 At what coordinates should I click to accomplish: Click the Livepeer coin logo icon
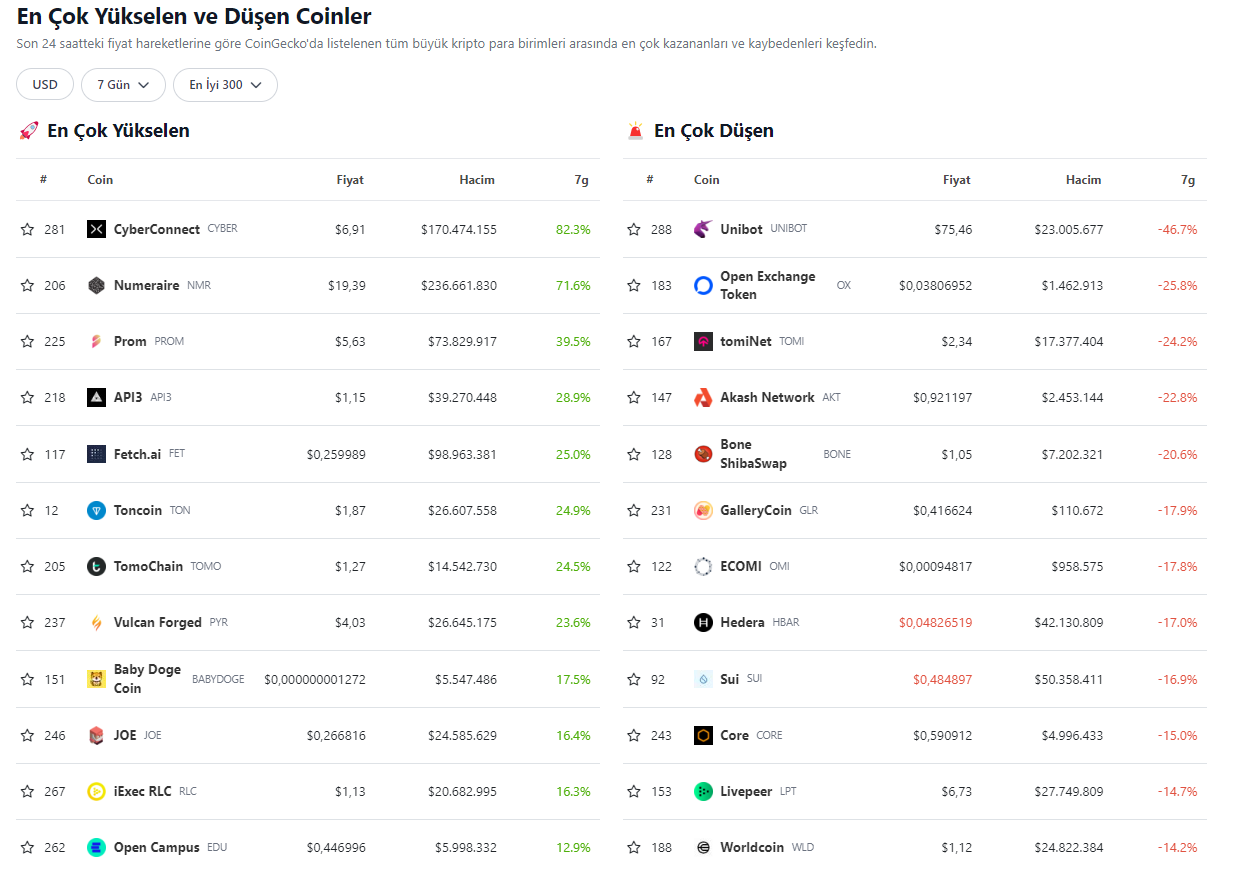tap(703, 792)
